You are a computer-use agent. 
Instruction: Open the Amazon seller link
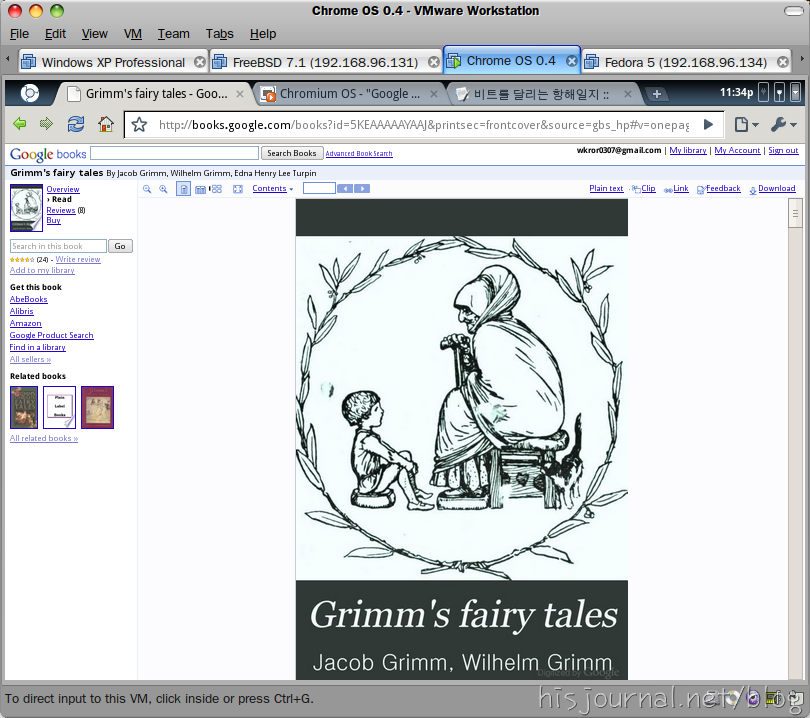(x=25, y=323)
